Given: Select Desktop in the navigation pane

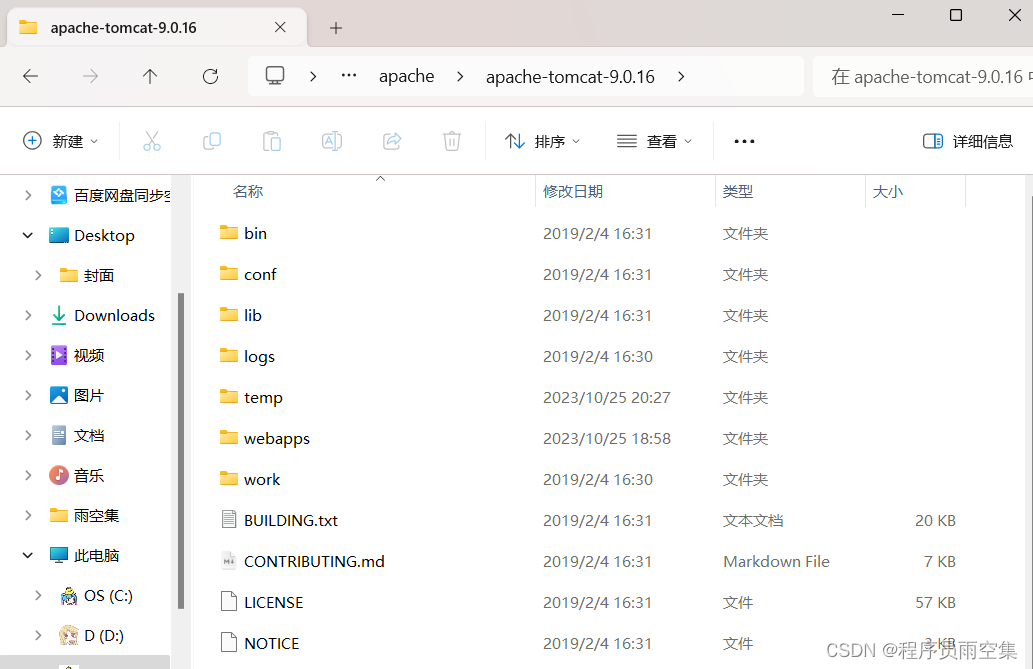Looking at the screenshot, I should click(104, 235).
